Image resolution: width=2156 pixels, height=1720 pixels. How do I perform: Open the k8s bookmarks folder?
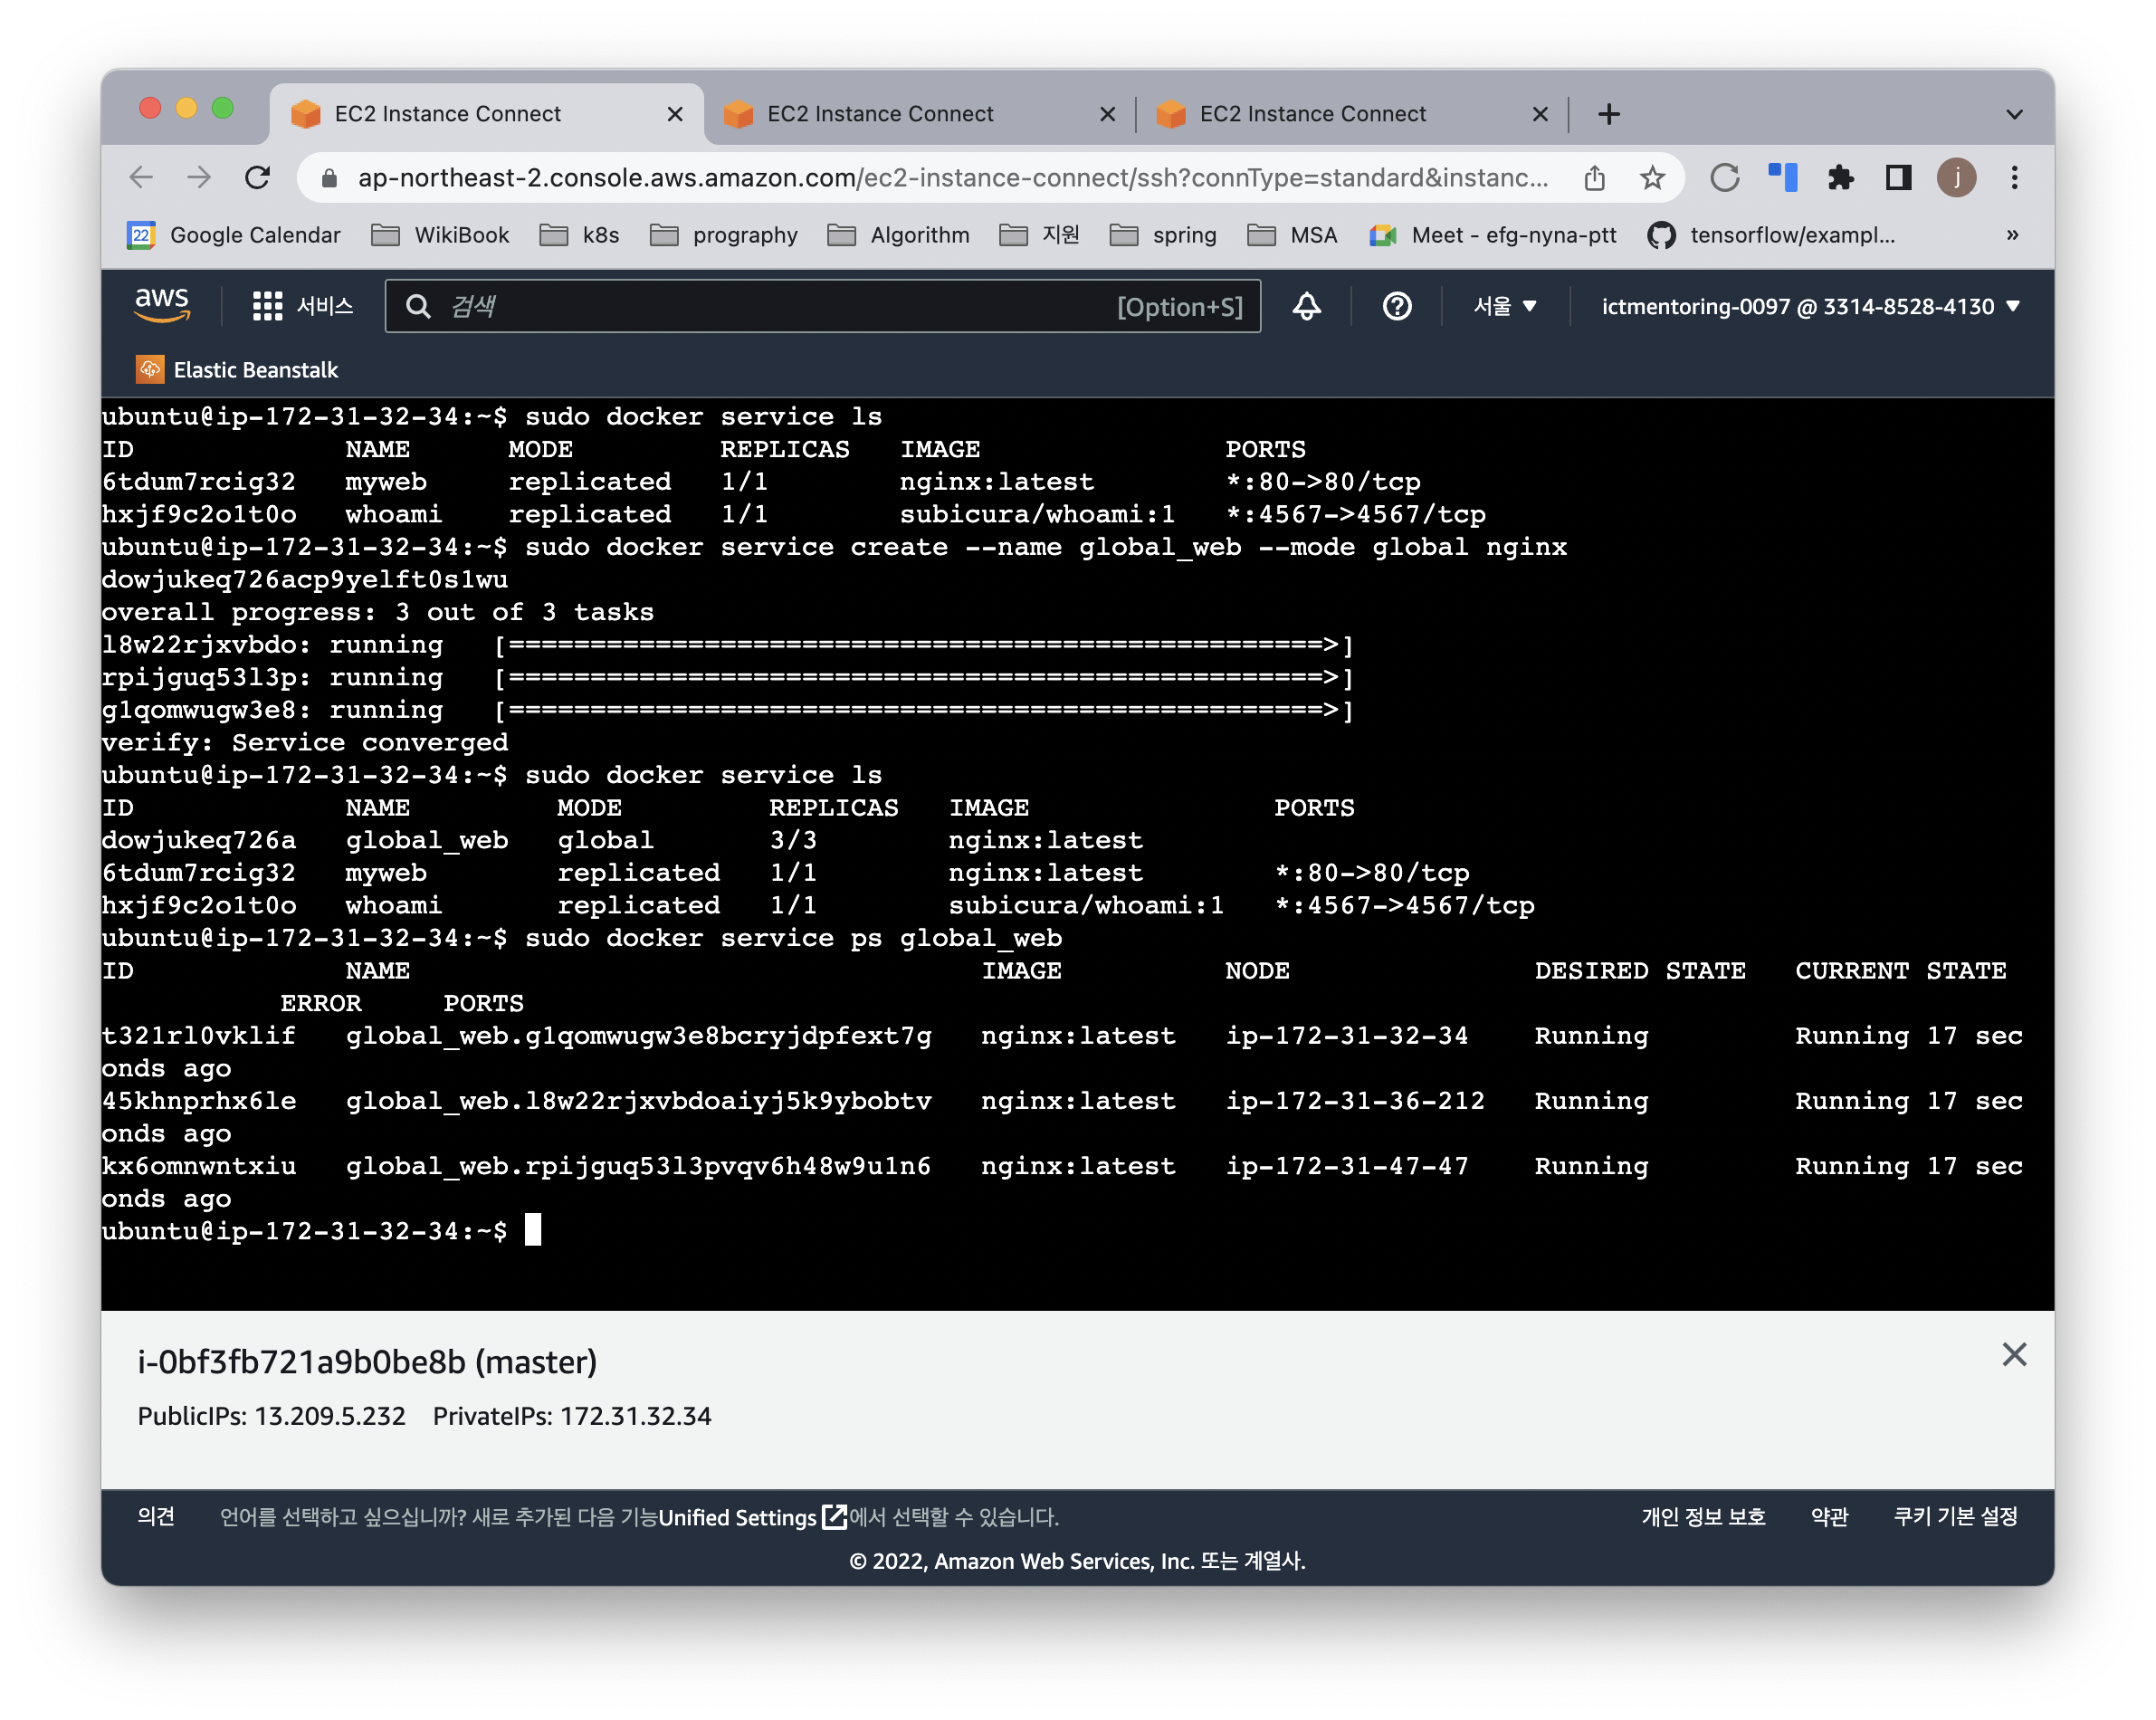coord(581,235)
